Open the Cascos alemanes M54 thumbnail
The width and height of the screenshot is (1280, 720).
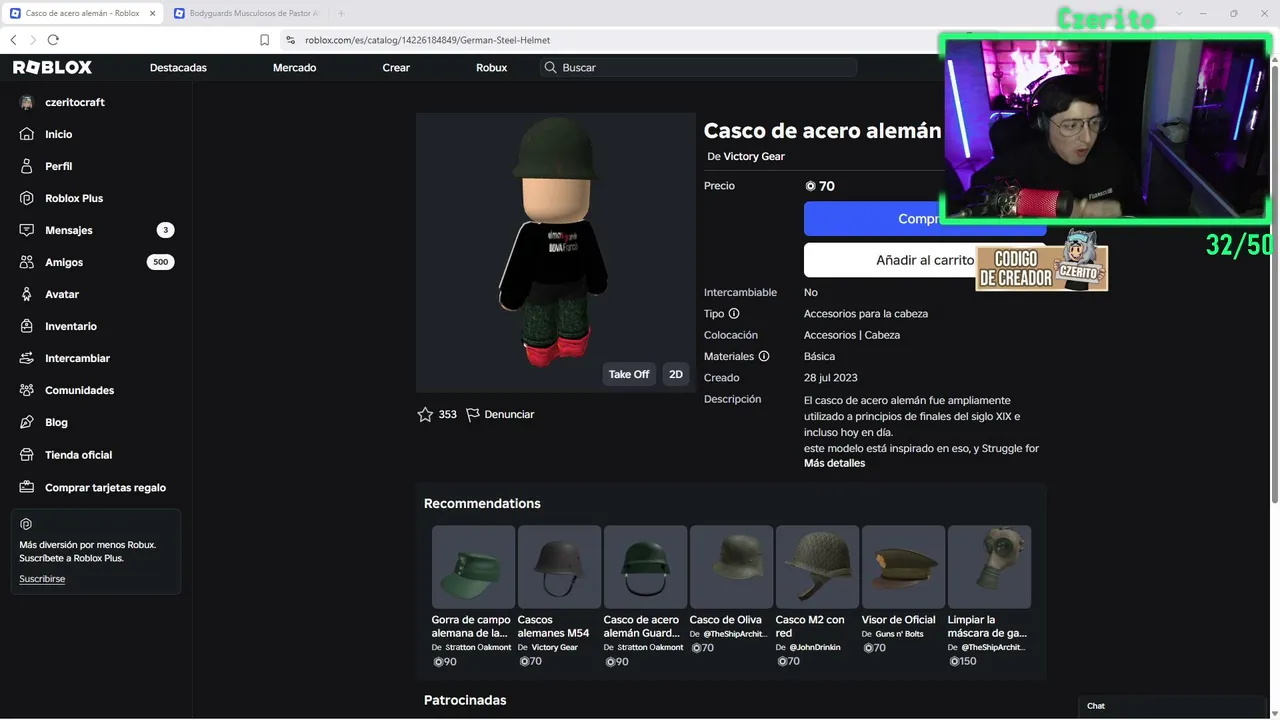[x=559, y=567]
